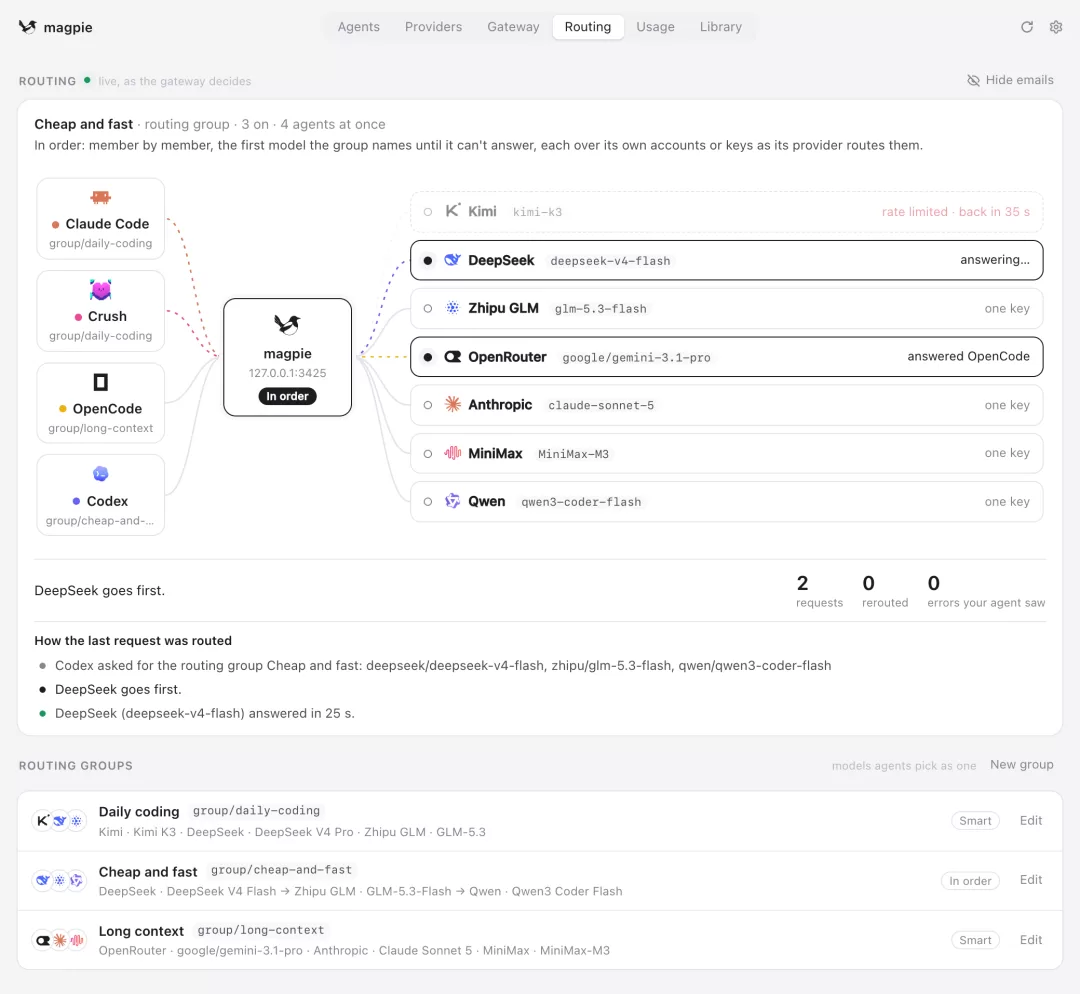Edit the Long context group
Screen dimensions: 1080x994
point(1030,940)
